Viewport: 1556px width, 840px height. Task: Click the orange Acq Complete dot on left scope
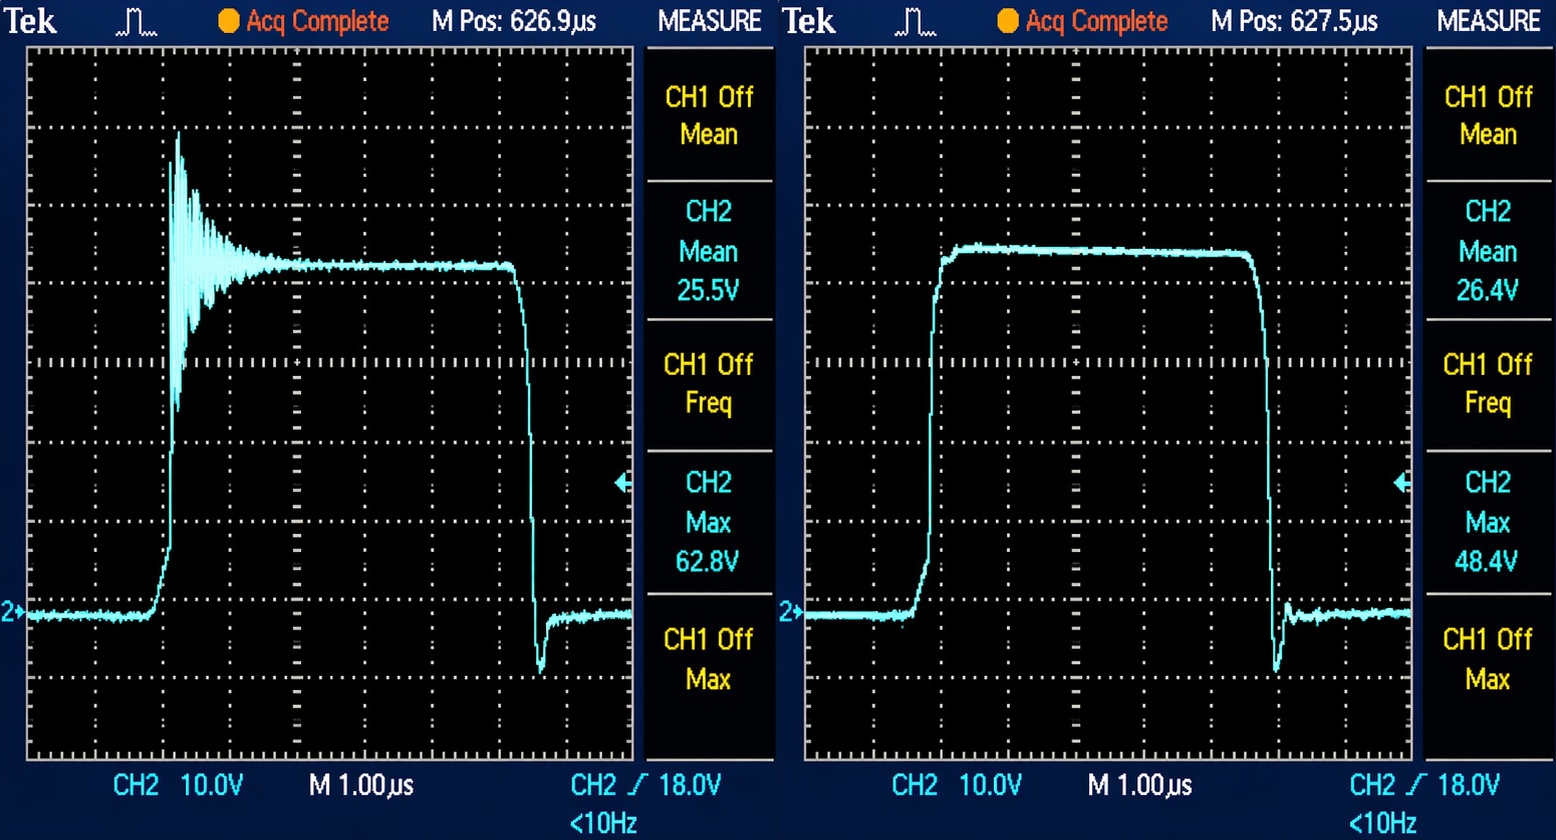[229, 21]
